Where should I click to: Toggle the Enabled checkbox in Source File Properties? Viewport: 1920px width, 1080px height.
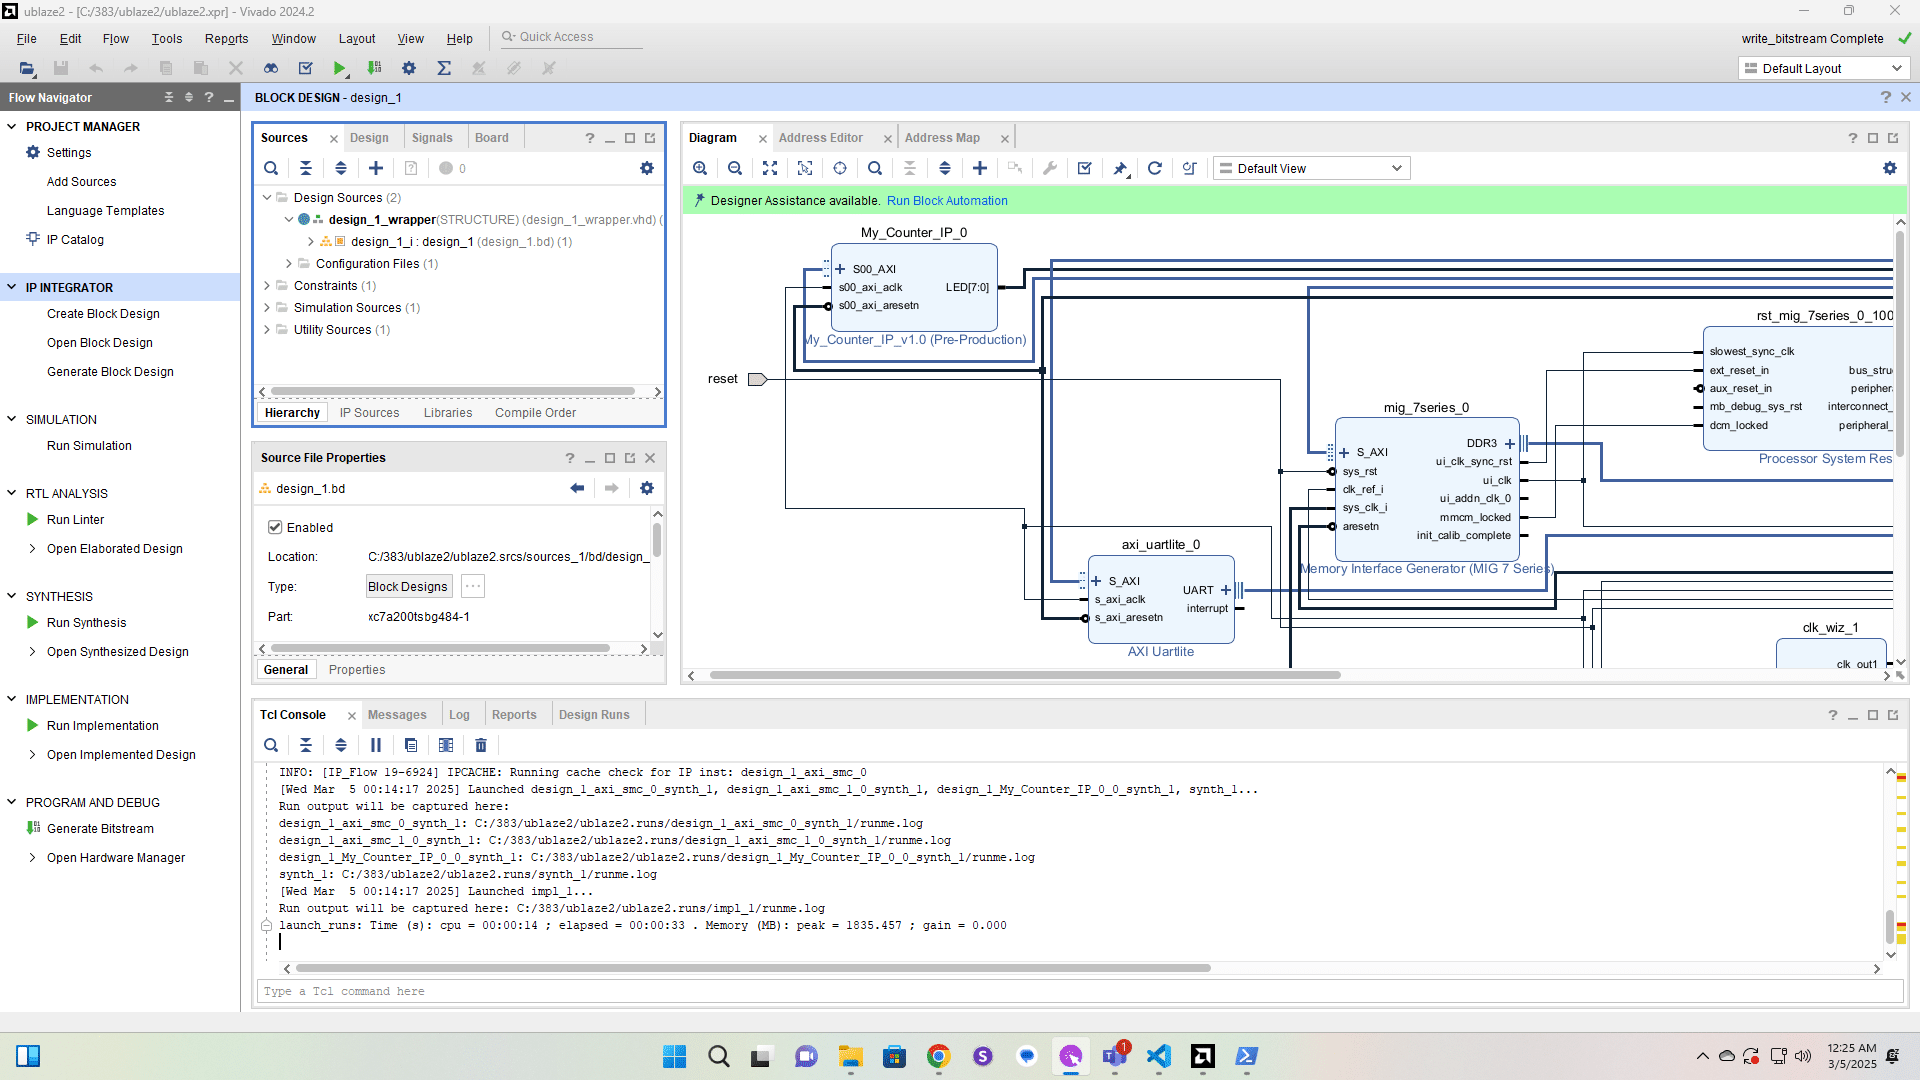pyautogui.click(x=275, y=527)
